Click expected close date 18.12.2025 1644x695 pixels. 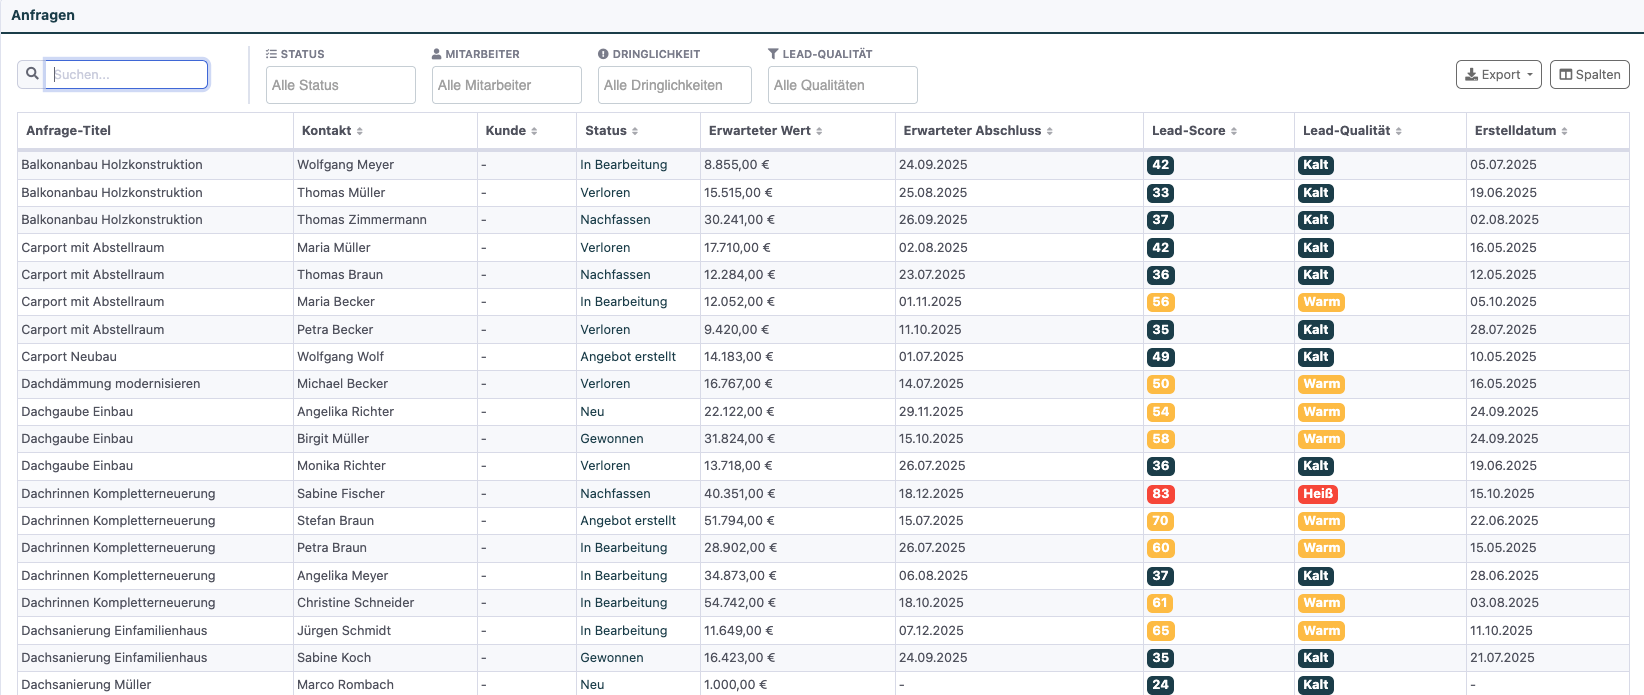(931, 494)
